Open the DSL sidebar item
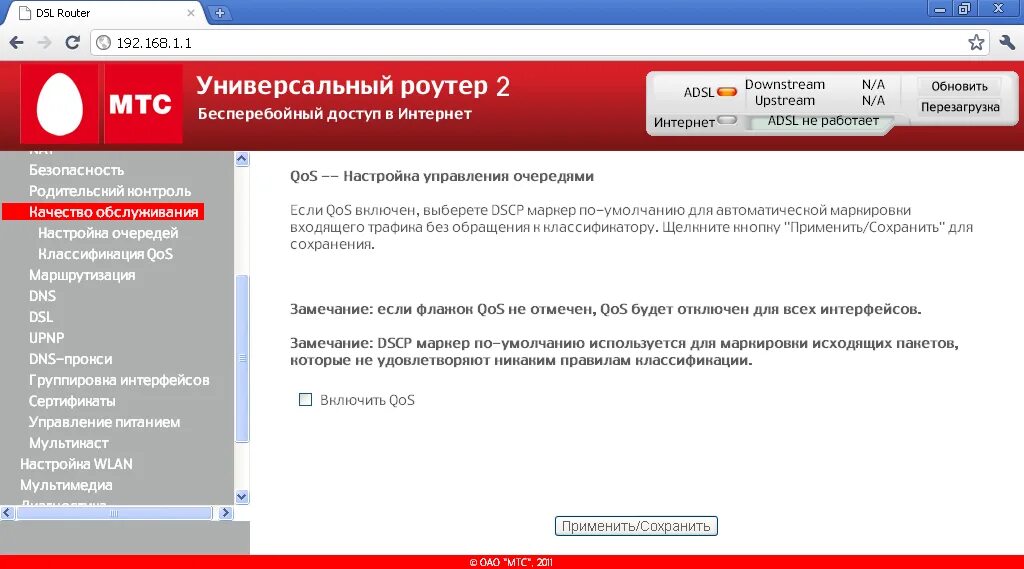This screenshot has height=569, width=1024. (40, 317)
